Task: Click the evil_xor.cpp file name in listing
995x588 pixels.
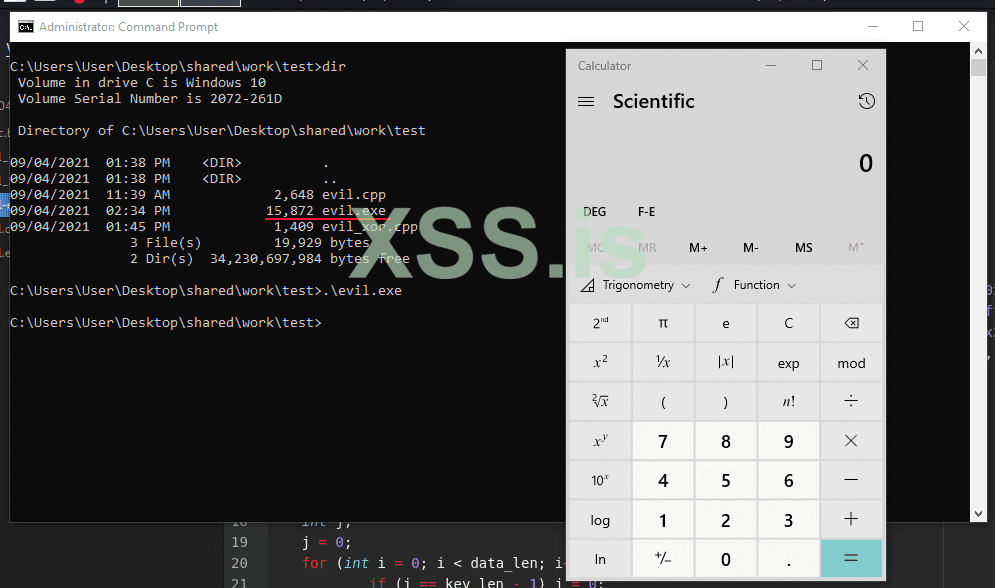Action: (x=370, y=226)
